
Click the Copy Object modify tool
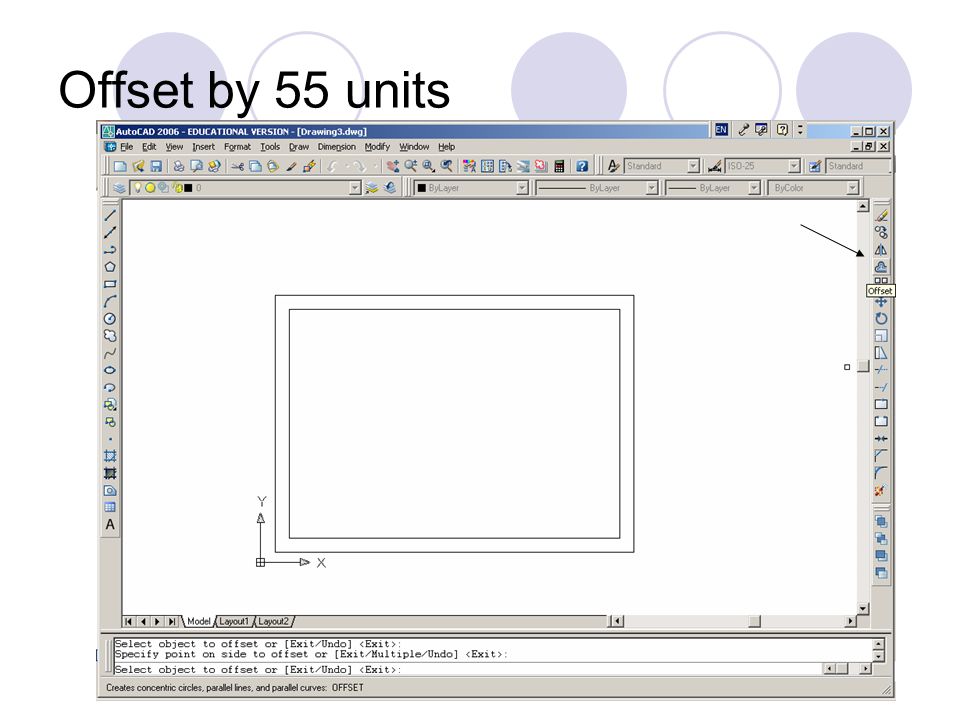pyautogui.click(x=881, y=233)
